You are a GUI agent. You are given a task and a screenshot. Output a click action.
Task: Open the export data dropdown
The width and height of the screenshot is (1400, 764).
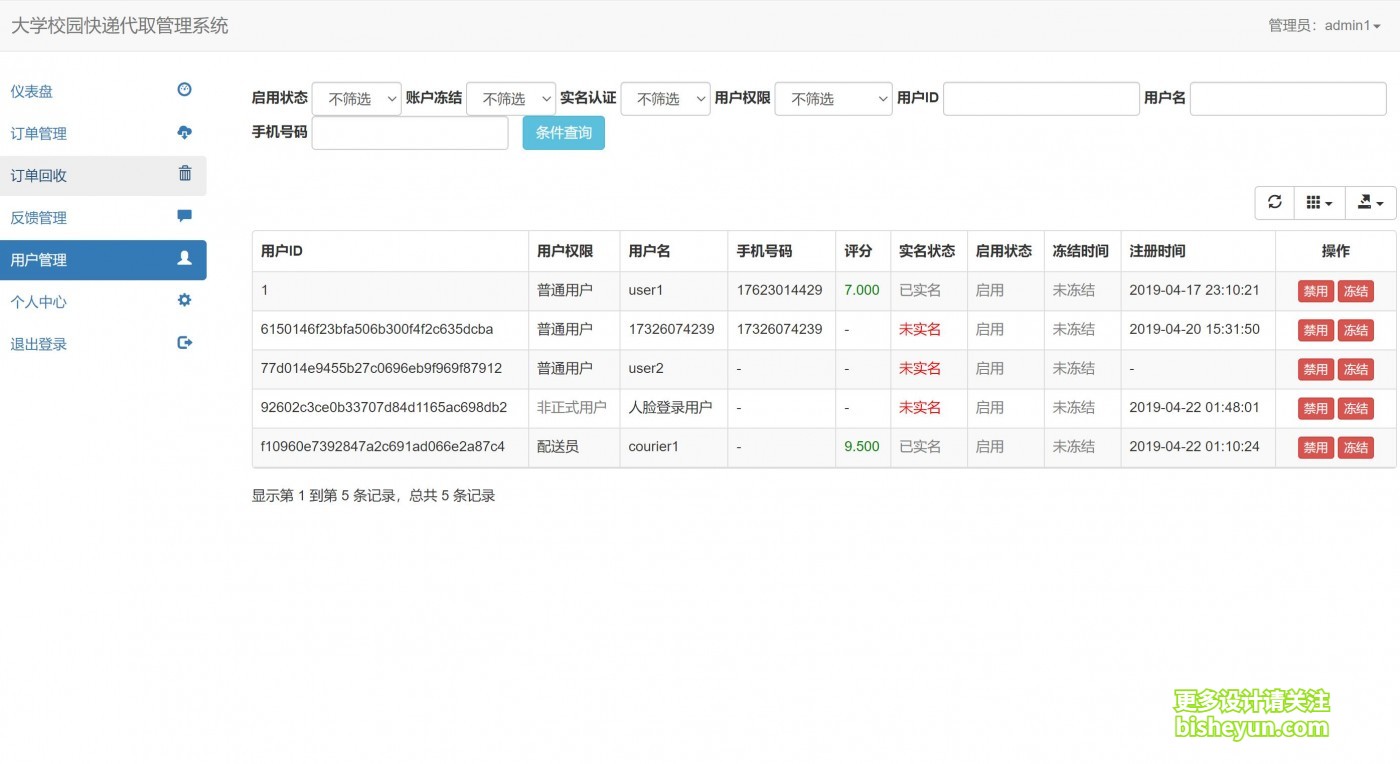1370,203
